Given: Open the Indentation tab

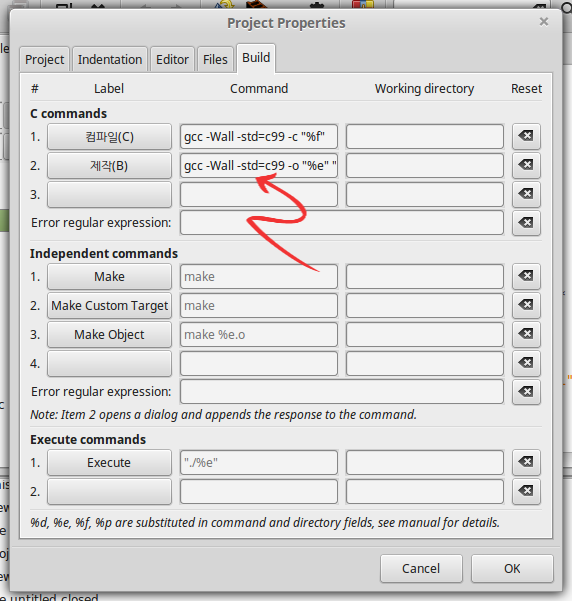Looking at the screenshot, I should 110,59.
